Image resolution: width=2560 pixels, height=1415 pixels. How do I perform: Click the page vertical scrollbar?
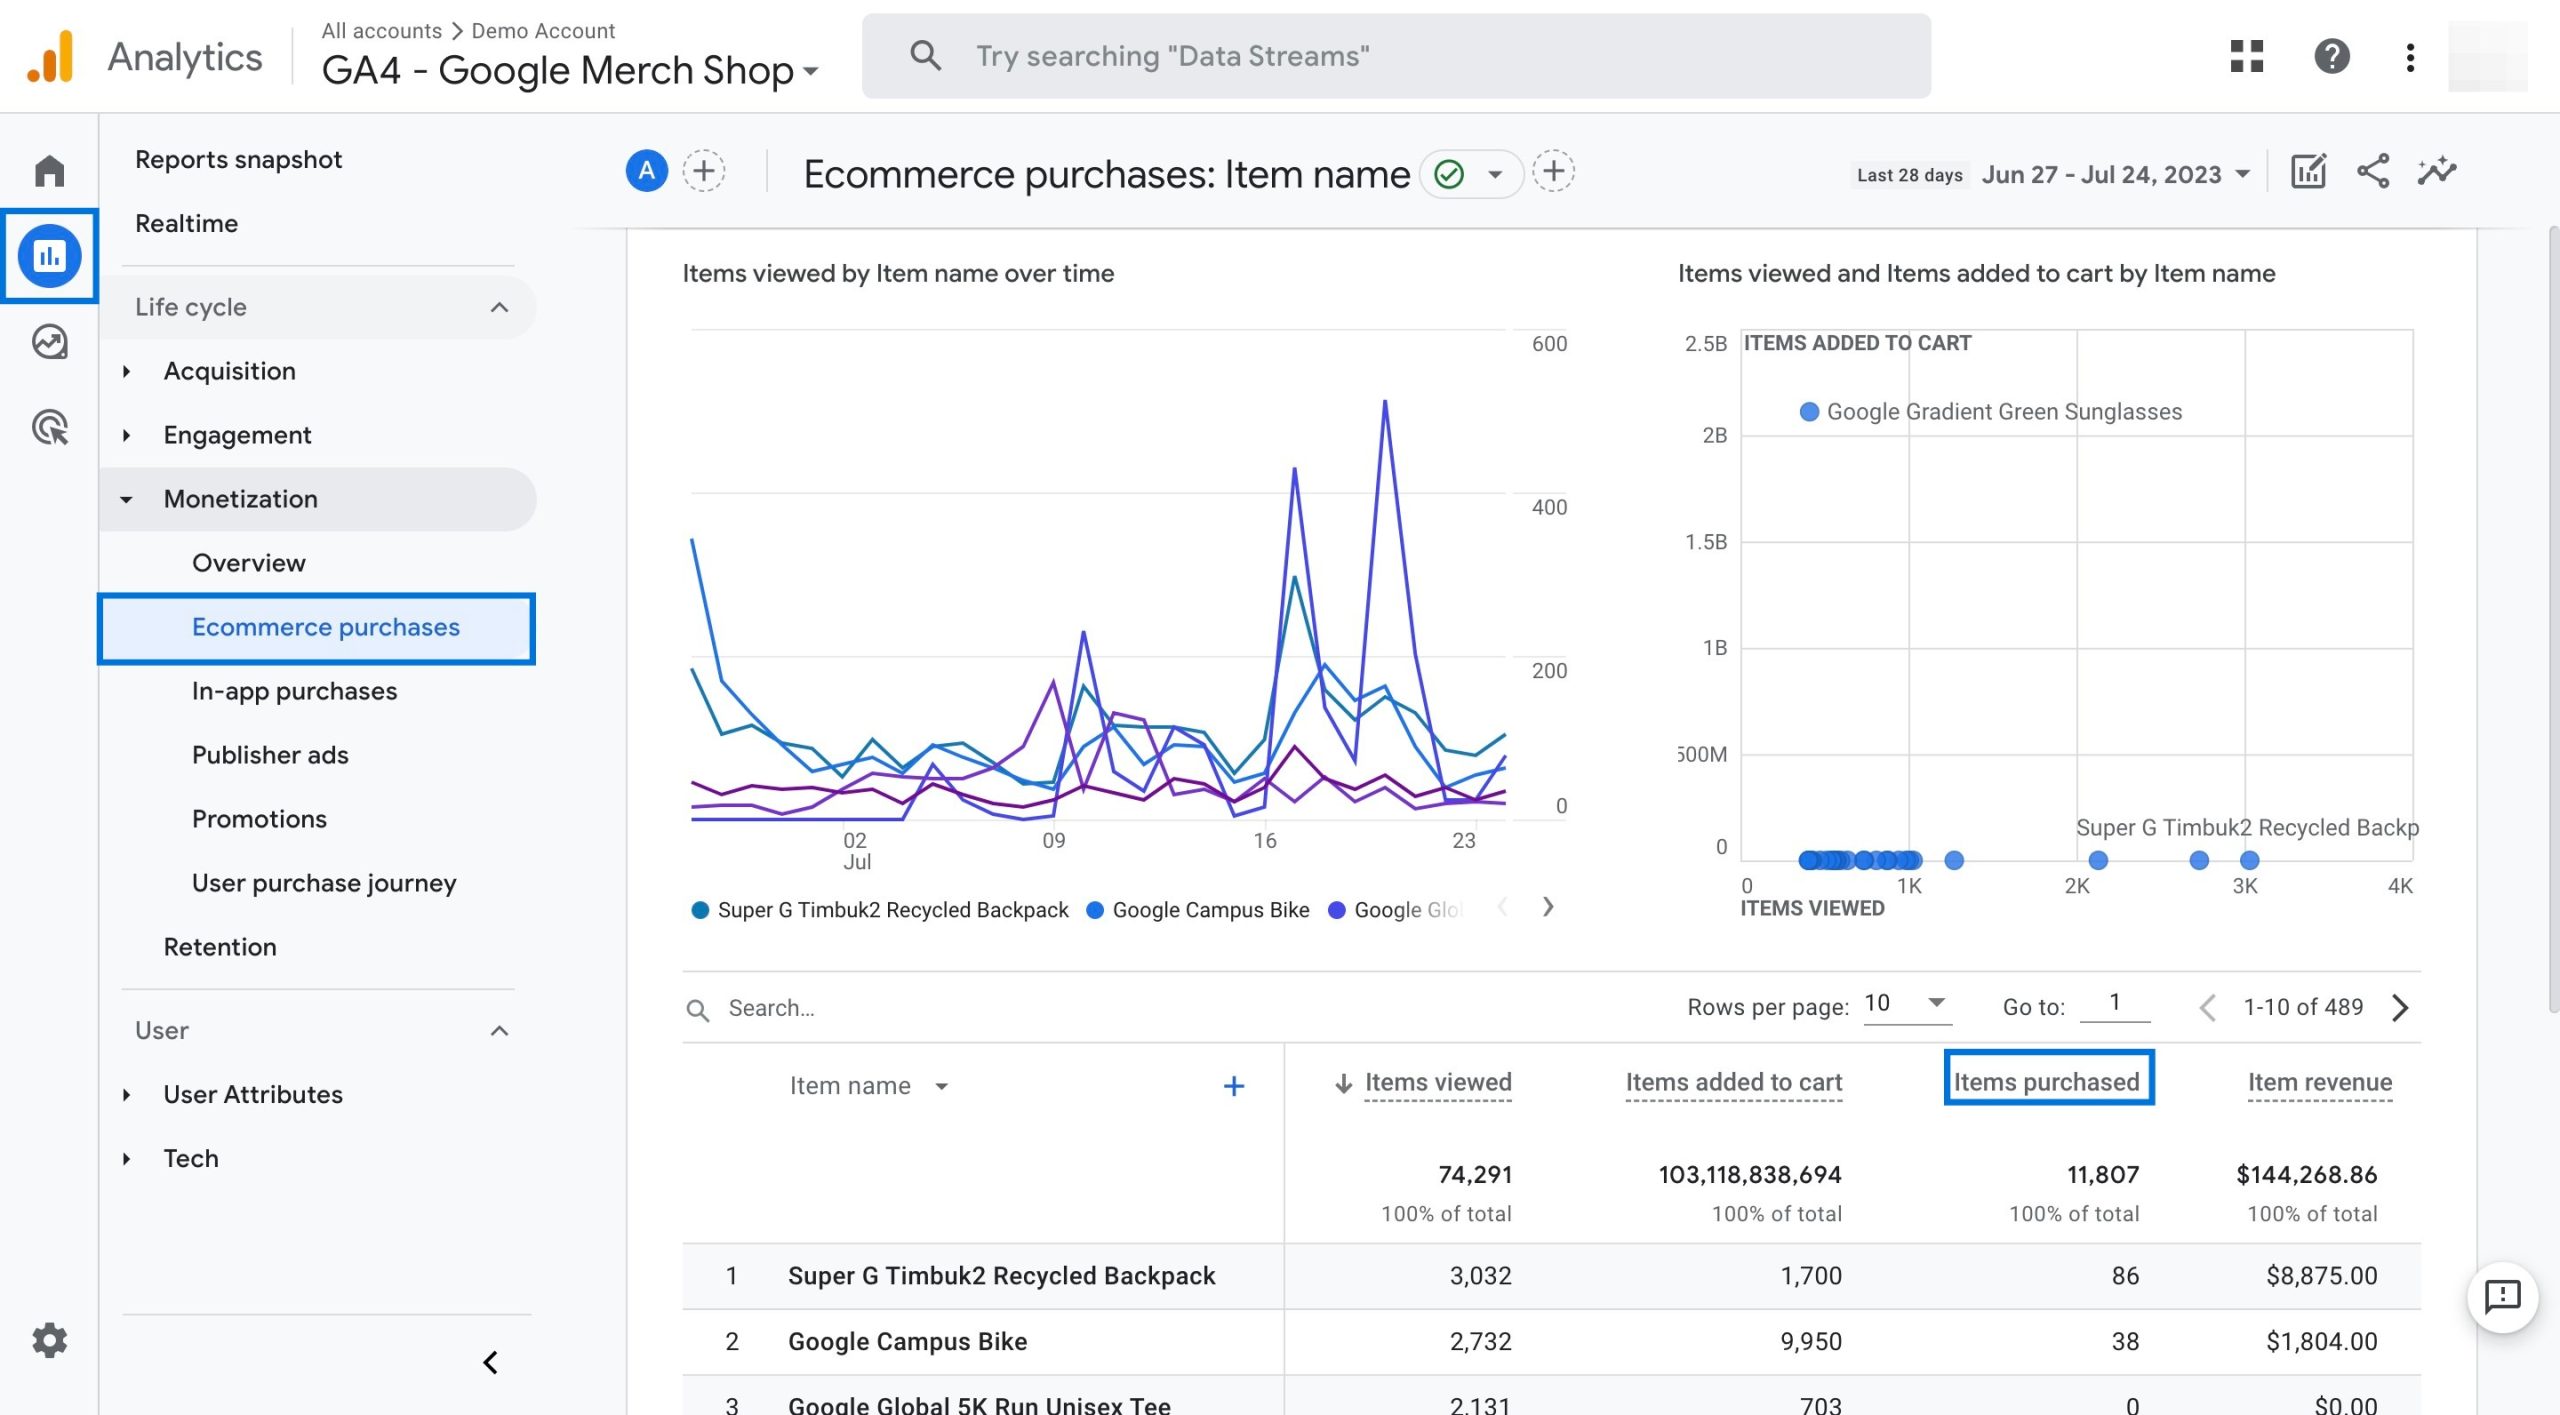[x=2553, y=620]
